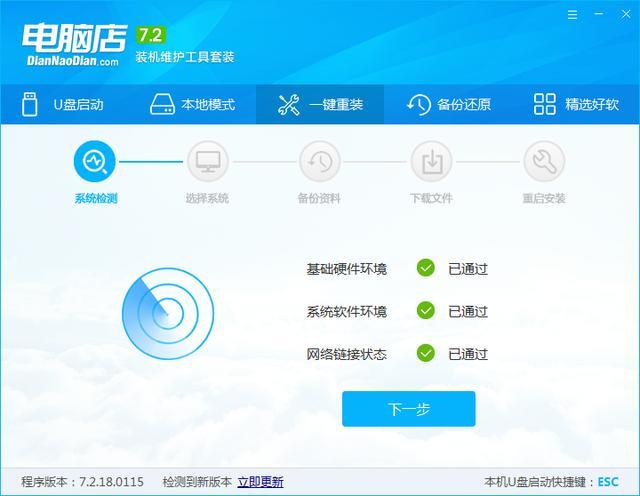
Task: Click the 重启安装 step label
Action: click(x=544, y=198)
